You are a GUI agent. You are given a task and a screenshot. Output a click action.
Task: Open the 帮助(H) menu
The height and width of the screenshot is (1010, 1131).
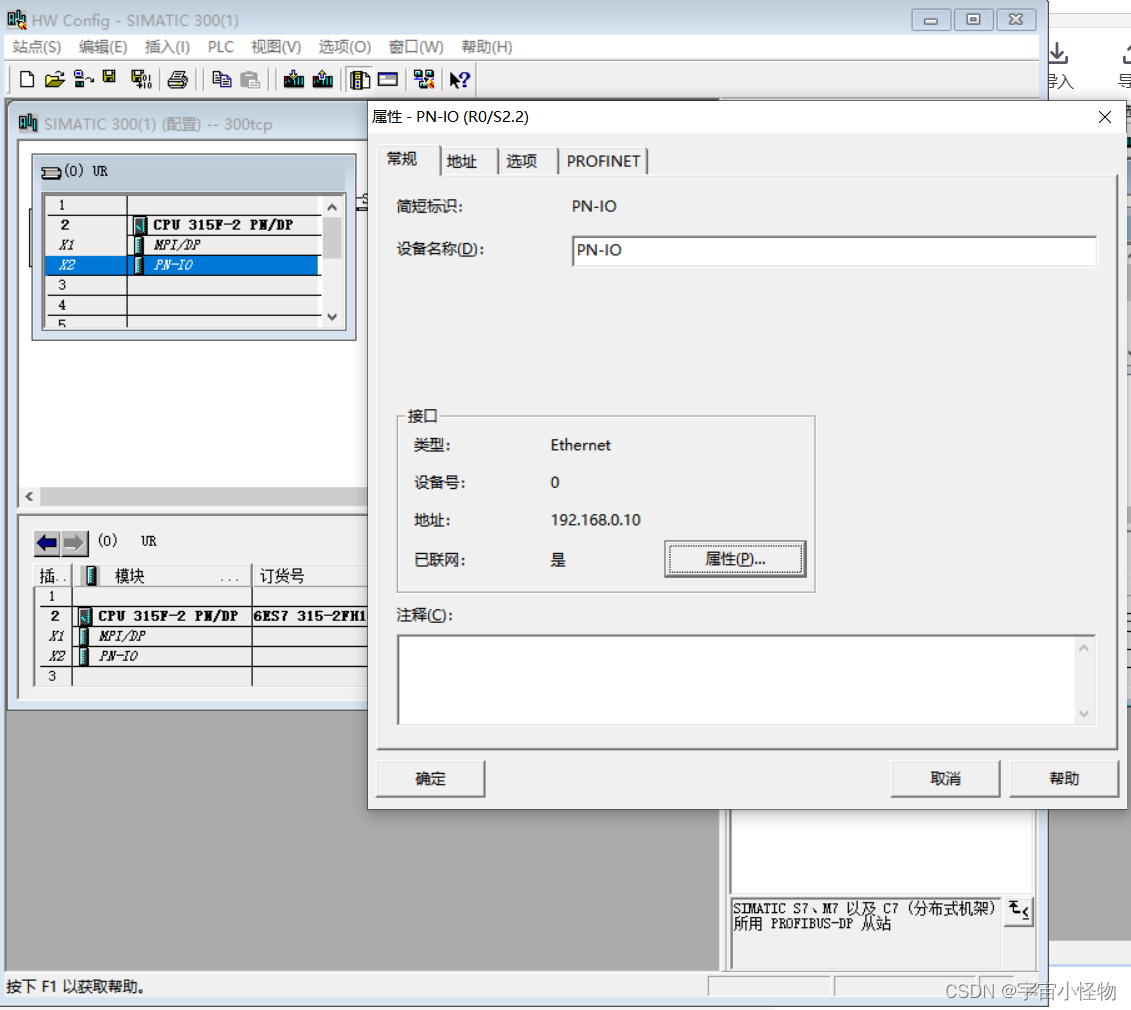tap(487, 47)
